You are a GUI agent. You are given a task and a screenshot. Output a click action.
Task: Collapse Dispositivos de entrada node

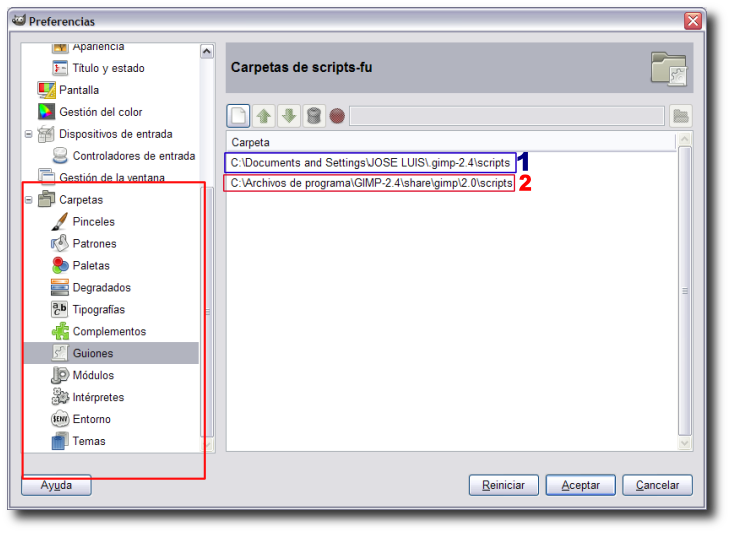pyautogui.click(x=29, y=134)
